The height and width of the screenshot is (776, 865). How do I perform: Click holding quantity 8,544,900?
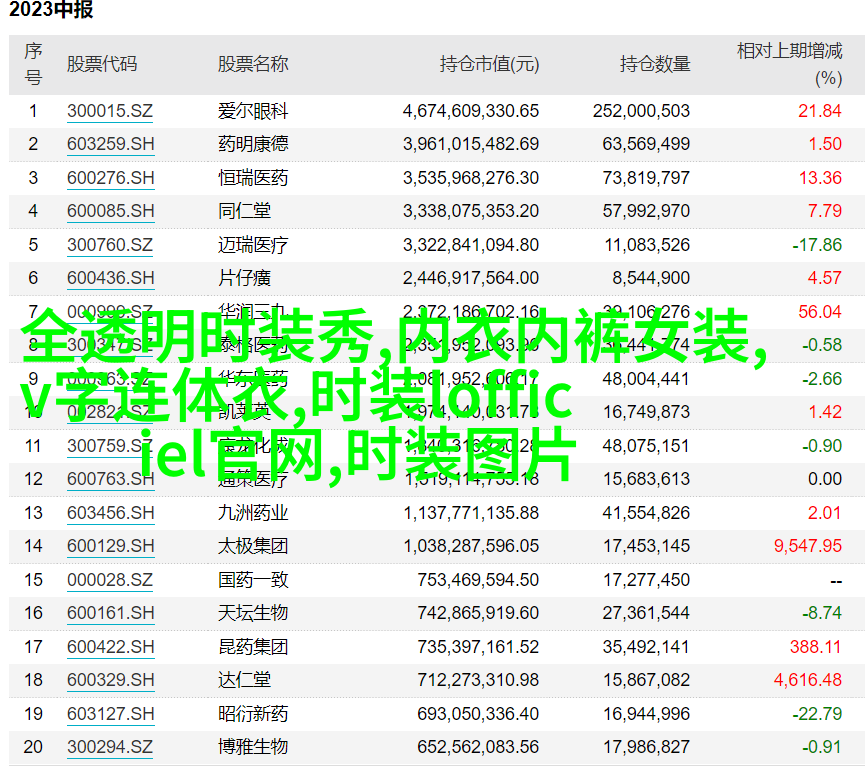click(x=651, y=278)
